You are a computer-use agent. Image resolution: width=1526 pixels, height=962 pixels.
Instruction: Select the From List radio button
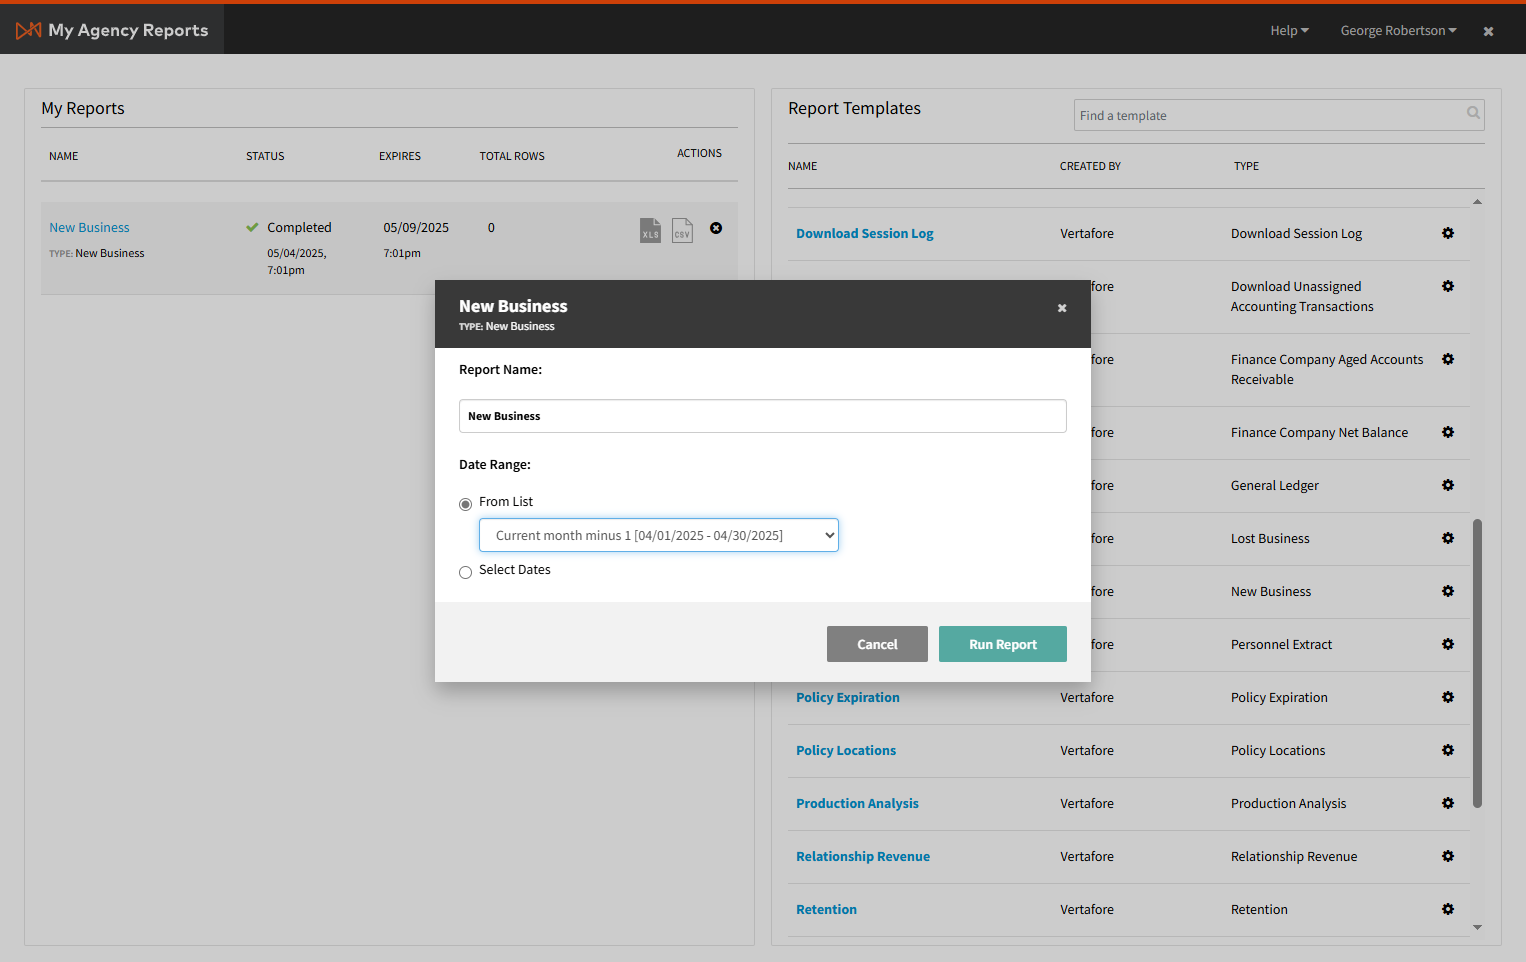[465, 504]
